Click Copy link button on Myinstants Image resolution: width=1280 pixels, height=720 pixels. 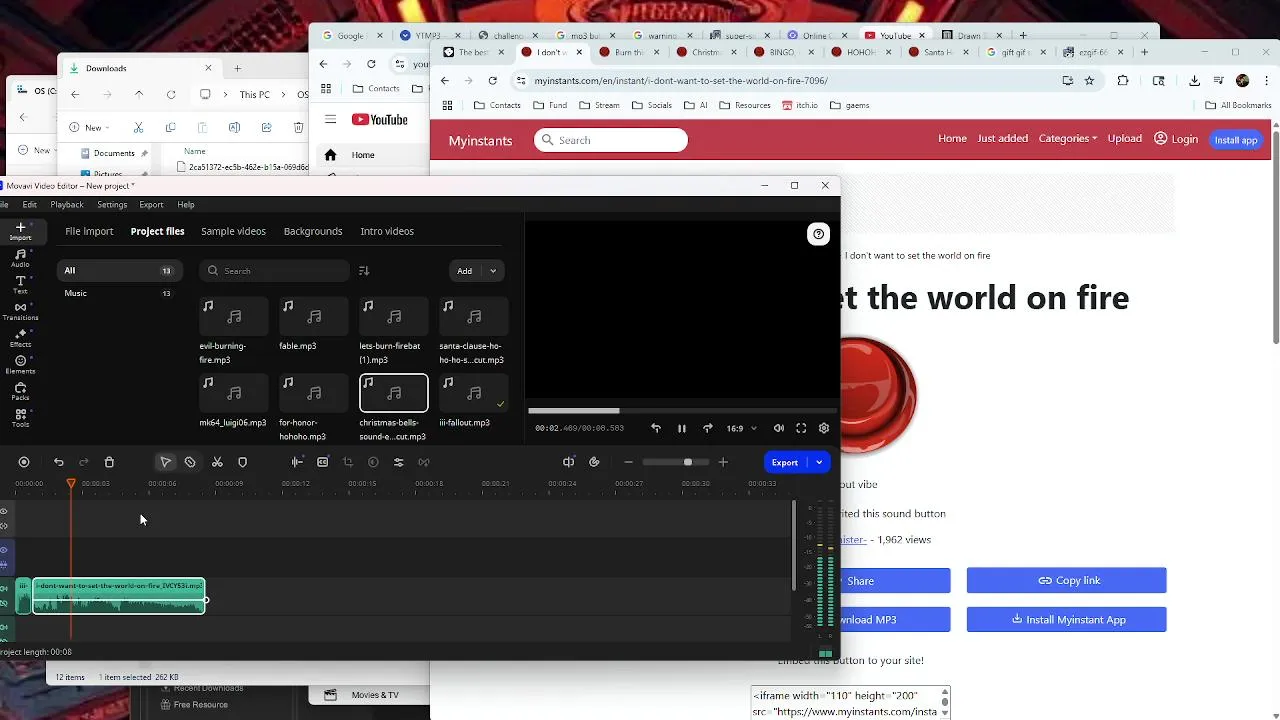pyautogui.click(x=1067, y=580)
